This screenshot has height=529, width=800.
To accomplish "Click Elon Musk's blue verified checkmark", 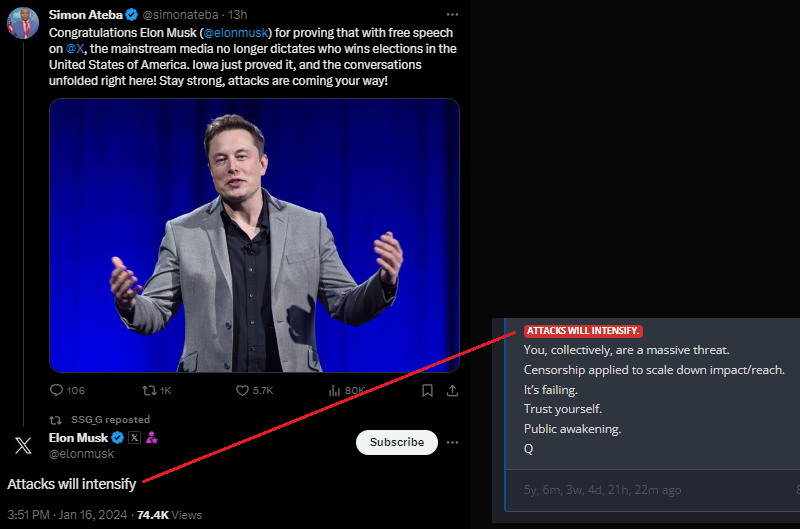I will 117,438.
